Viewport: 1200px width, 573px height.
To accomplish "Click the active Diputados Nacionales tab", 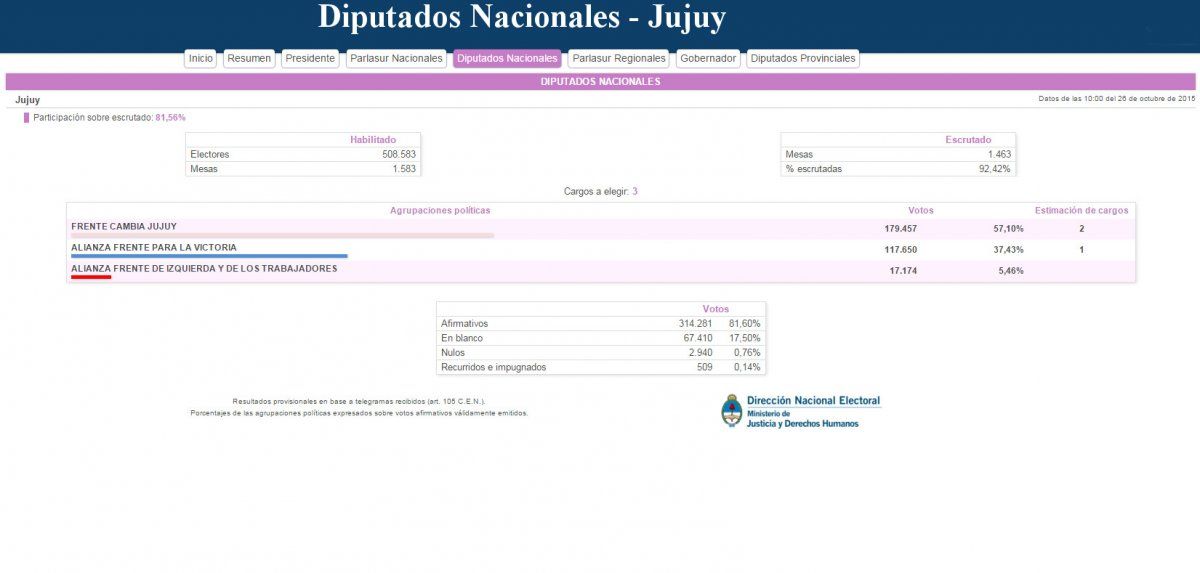I will pyautogui.click(x=507, y=59).
